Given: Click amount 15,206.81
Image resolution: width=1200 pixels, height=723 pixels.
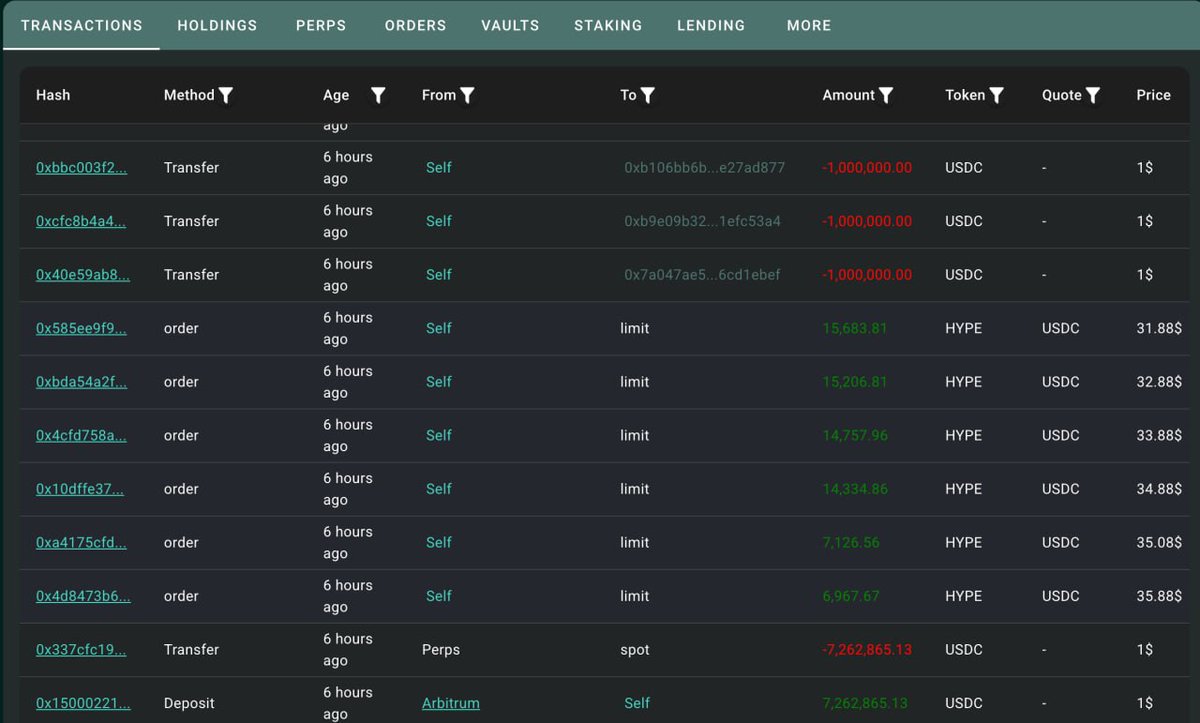Looking at the screenshot, I should tap(855, 382).
